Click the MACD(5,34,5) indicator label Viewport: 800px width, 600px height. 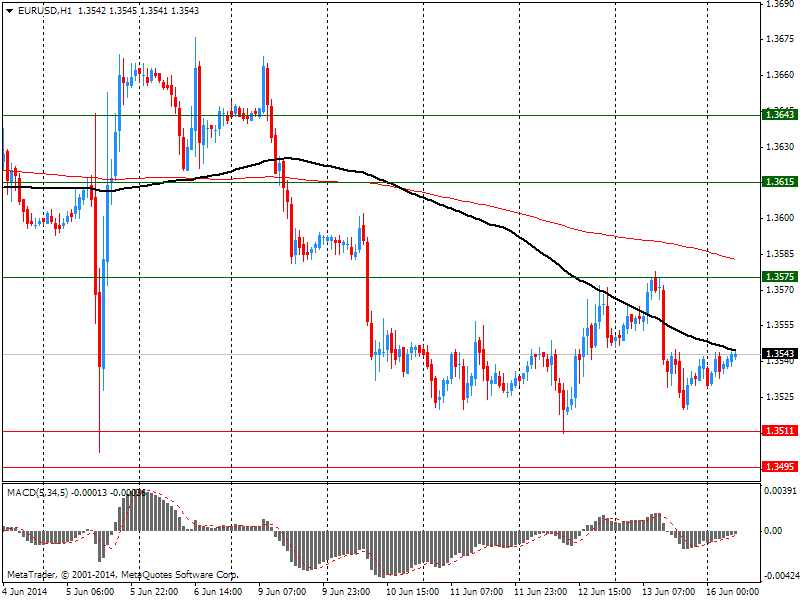click(x=37, y=493)
